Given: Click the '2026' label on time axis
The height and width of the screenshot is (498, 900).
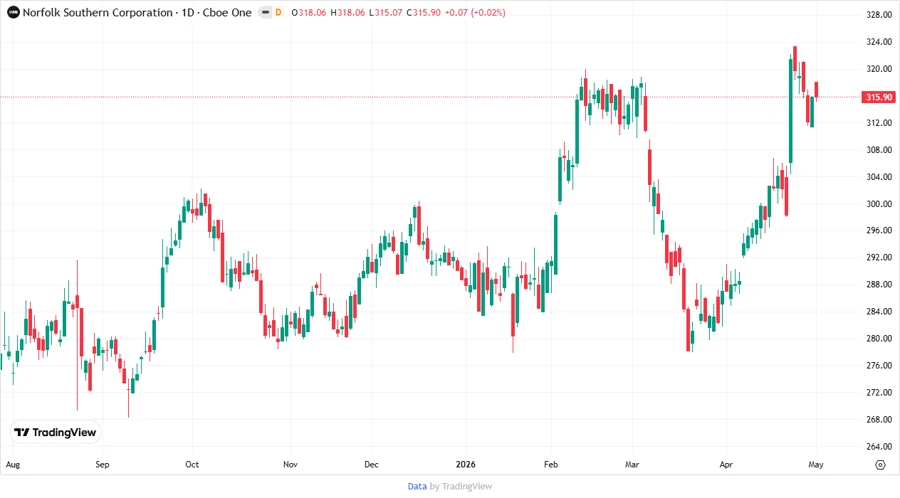Looking at the screenshot, I should point(465,464).
